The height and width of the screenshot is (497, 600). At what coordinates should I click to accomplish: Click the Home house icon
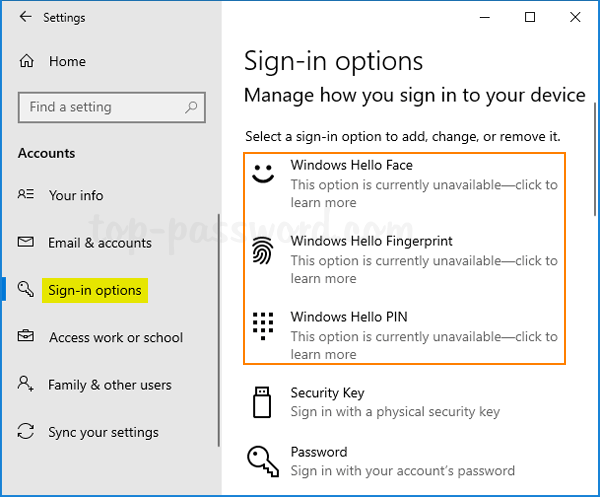(x=27, y=61)
